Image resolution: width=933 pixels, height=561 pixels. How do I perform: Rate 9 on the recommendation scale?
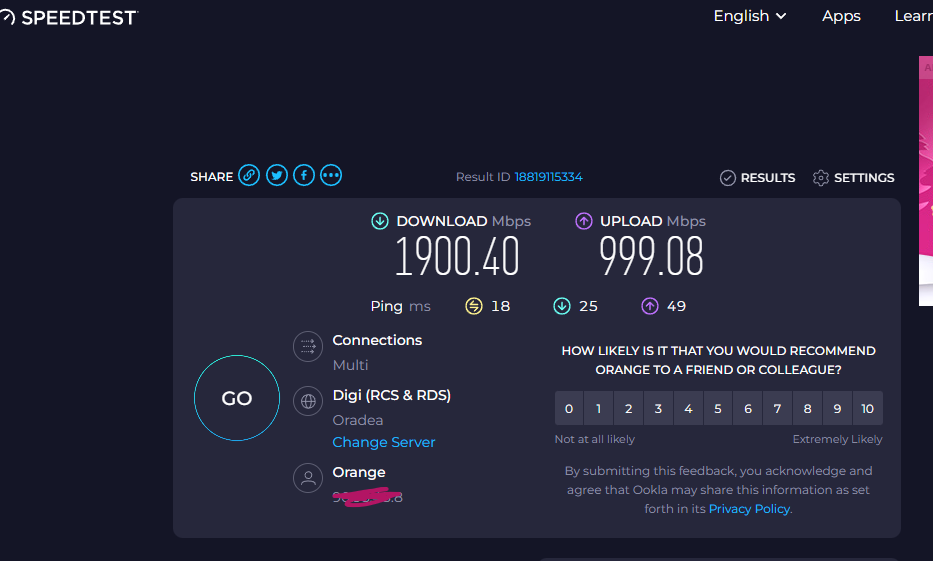[837, 408]
